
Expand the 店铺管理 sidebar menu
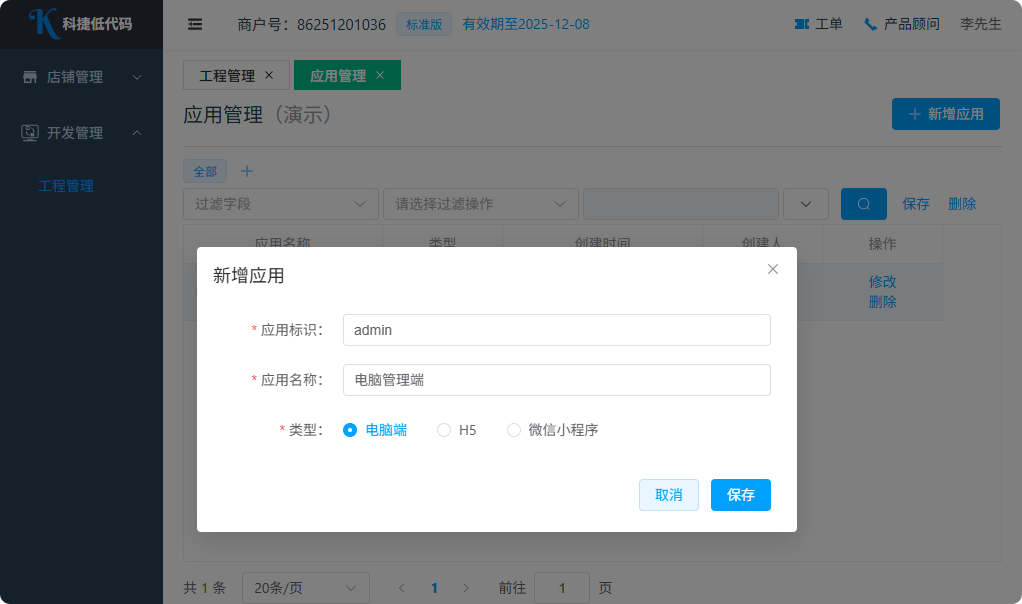tap(81, 77)
